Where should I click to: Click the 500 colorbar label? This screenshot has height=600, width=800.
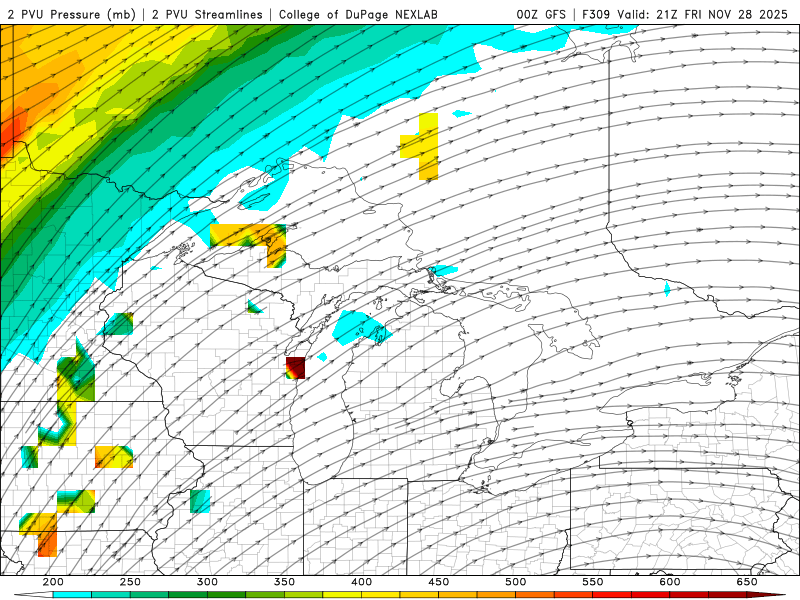click(x=515, y=582)
